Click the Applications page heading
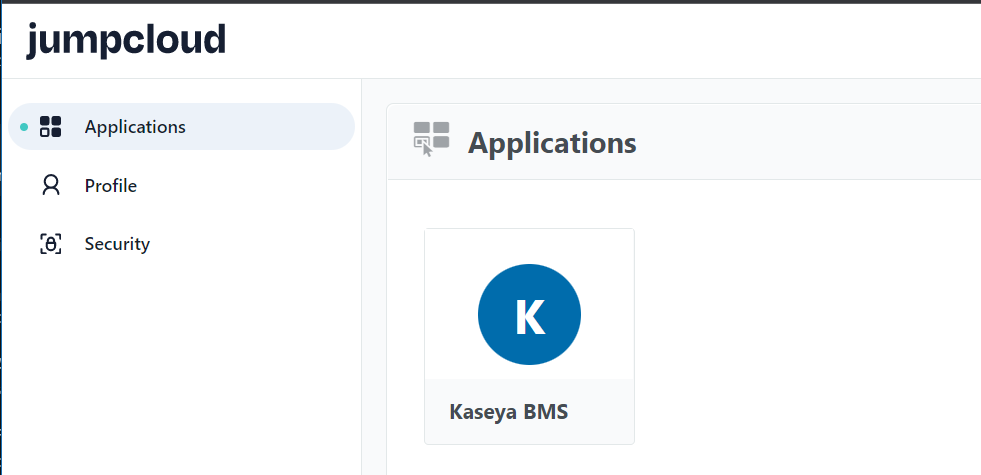981x475 pixels. (552, 143)
